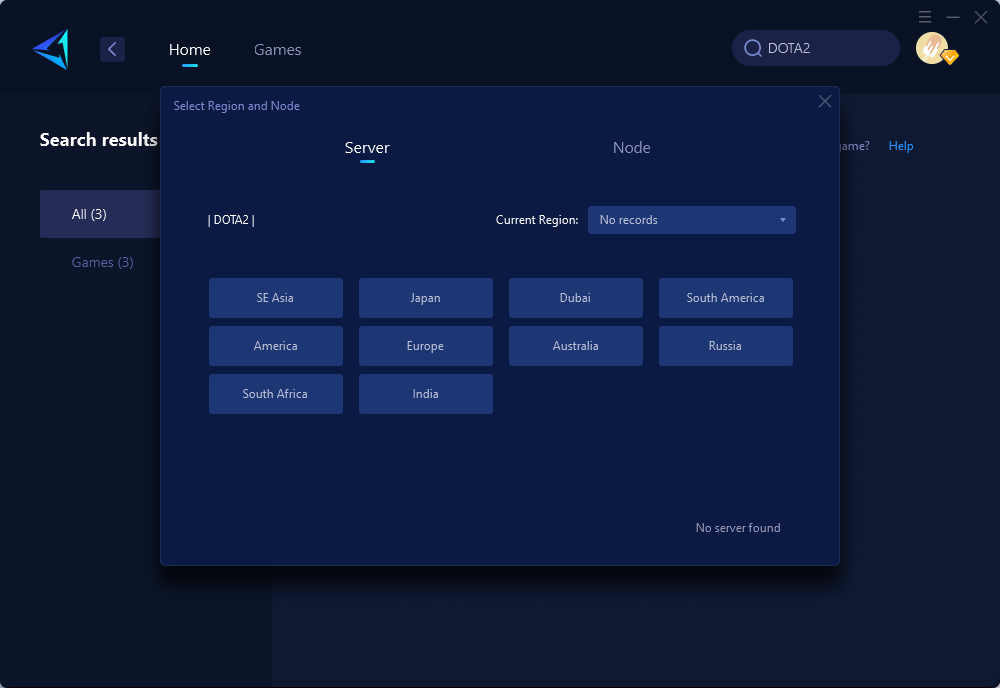The width and height of the screenshot is (1000, 688).
Task: Pick the Australia server button
Action: pyautogui.click(x=575, y=346)
